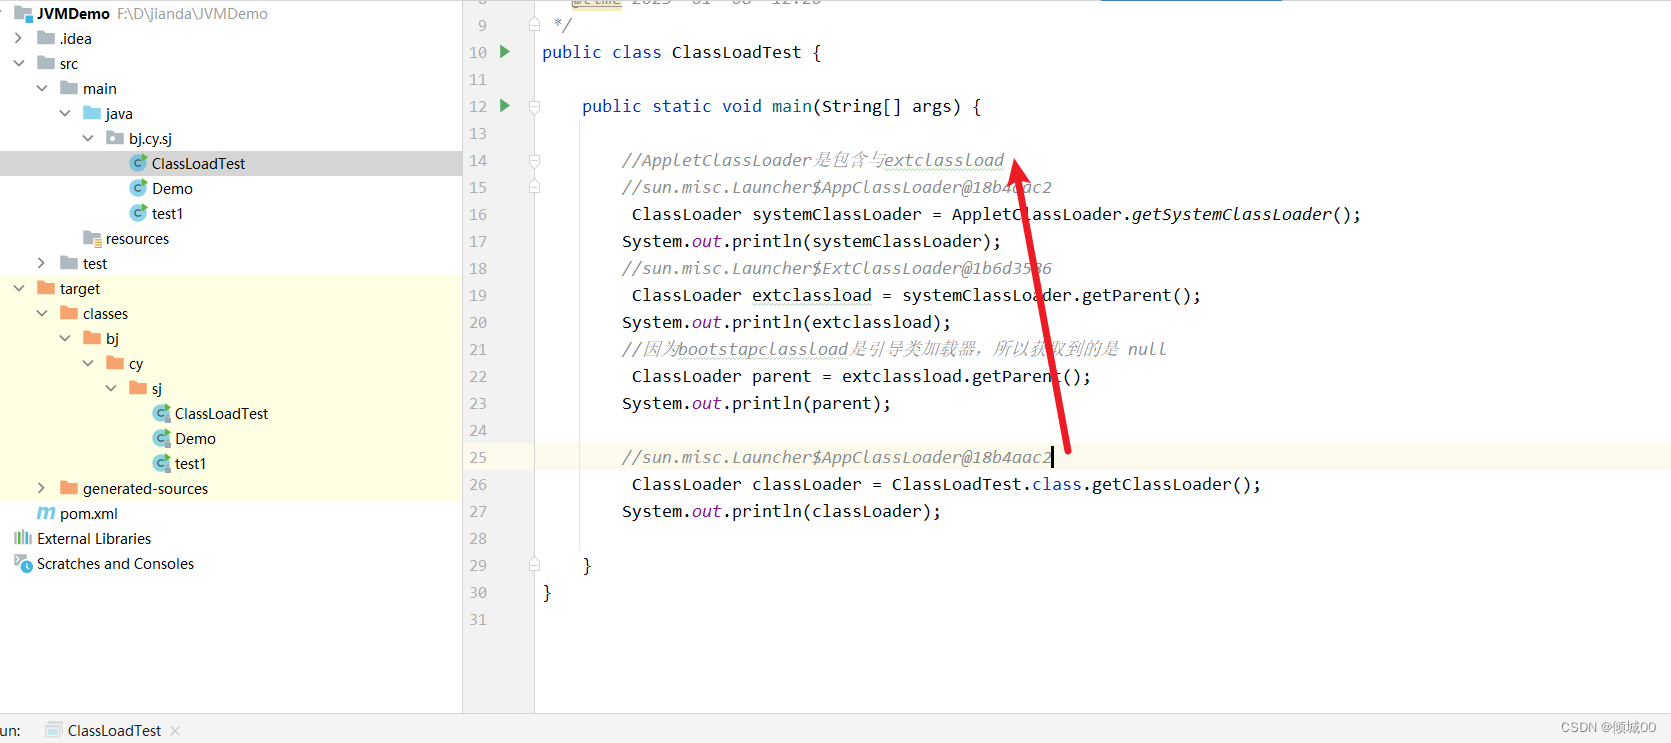Image resolution: width=1671 pixels, height=743 pixels.
Task: Run ClassLoadTest class via line 10 gutter arrow
Action: click(x=505, y=52)
